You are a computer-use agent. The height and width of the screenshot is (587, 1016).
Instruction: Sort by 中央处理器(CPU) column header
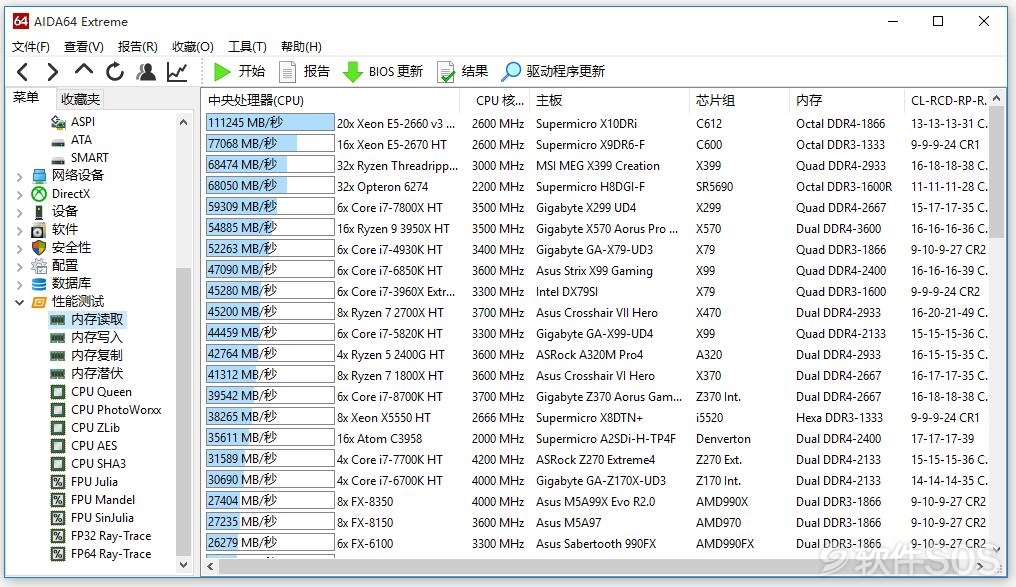331,100
